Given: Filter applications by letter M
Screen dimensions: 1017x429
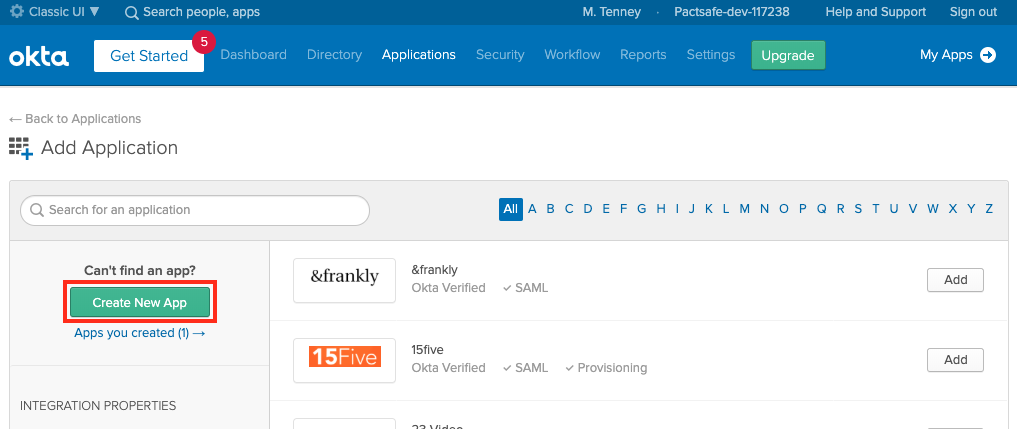Looking at the screenshot, I should (x=745, y=209).
